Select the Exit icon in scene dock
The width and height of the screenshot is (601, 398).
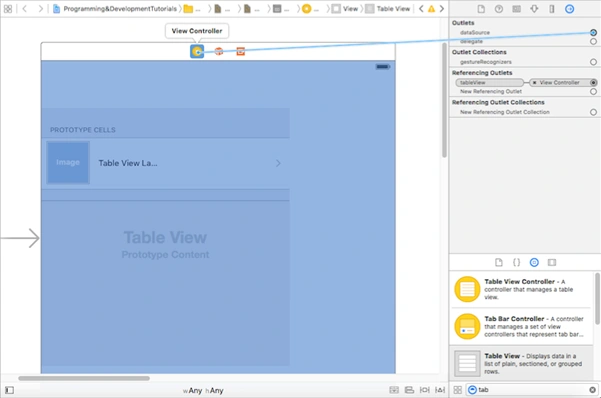240,51
